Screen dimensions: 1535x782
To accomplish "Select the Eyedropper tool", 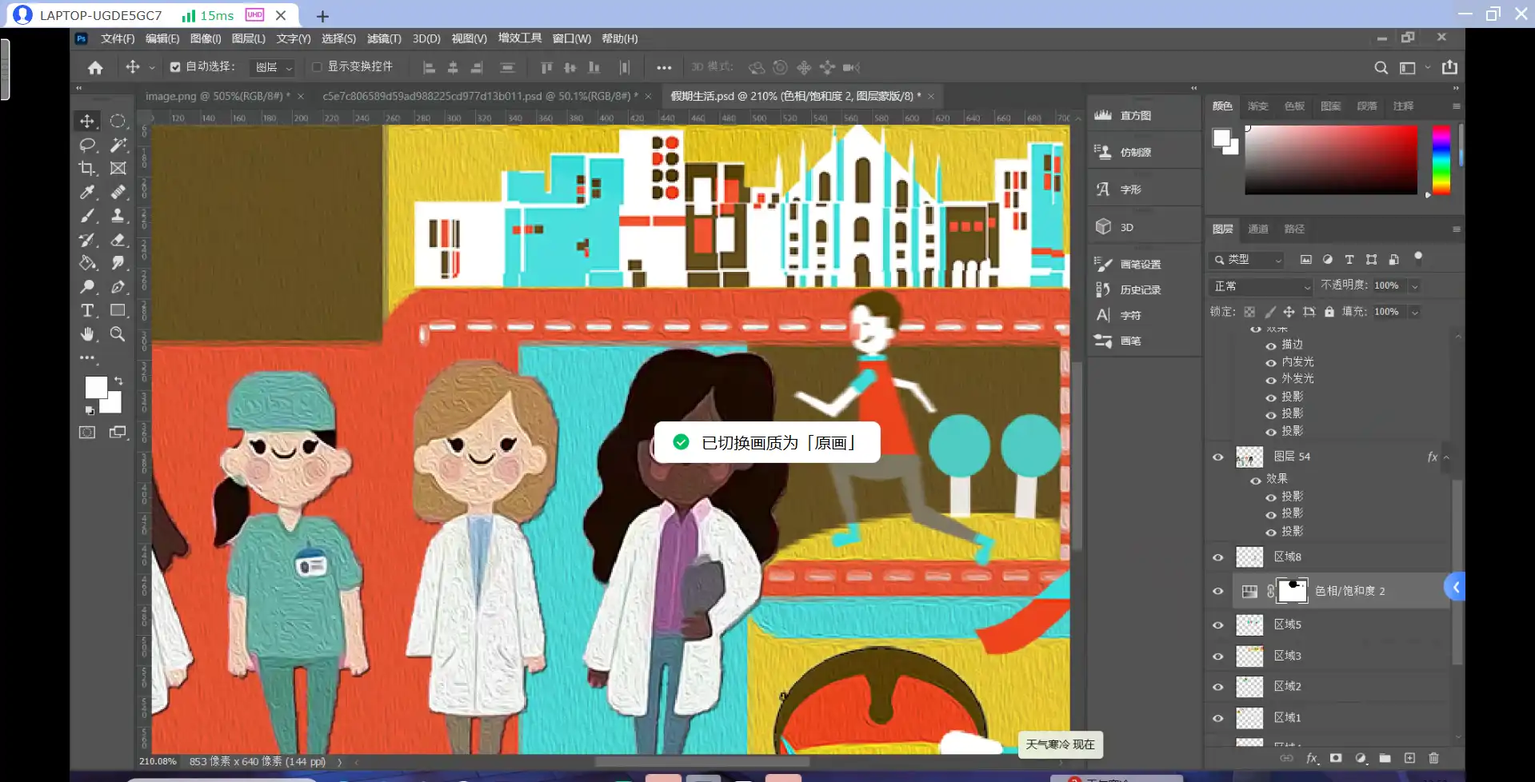I will click(88, 192).
